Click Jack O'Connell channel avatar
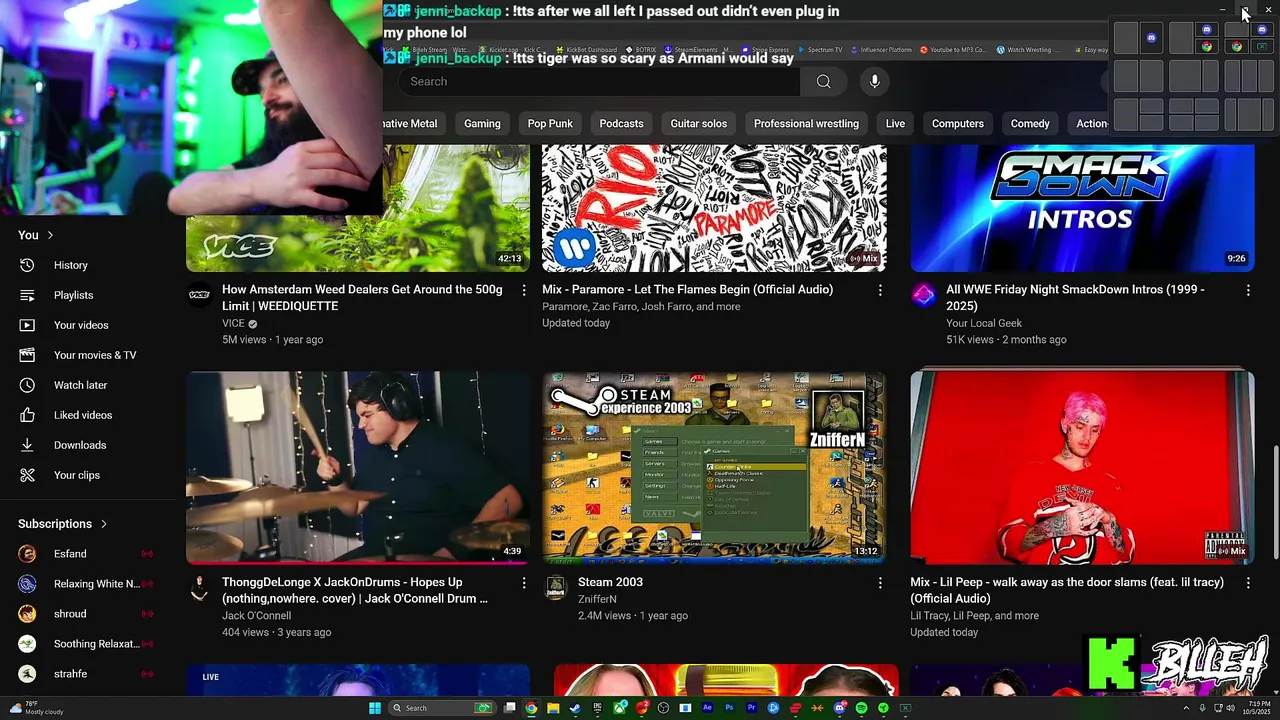This screenshot has width=1280, height=720. pyautogui.click(x=199, y=587)
